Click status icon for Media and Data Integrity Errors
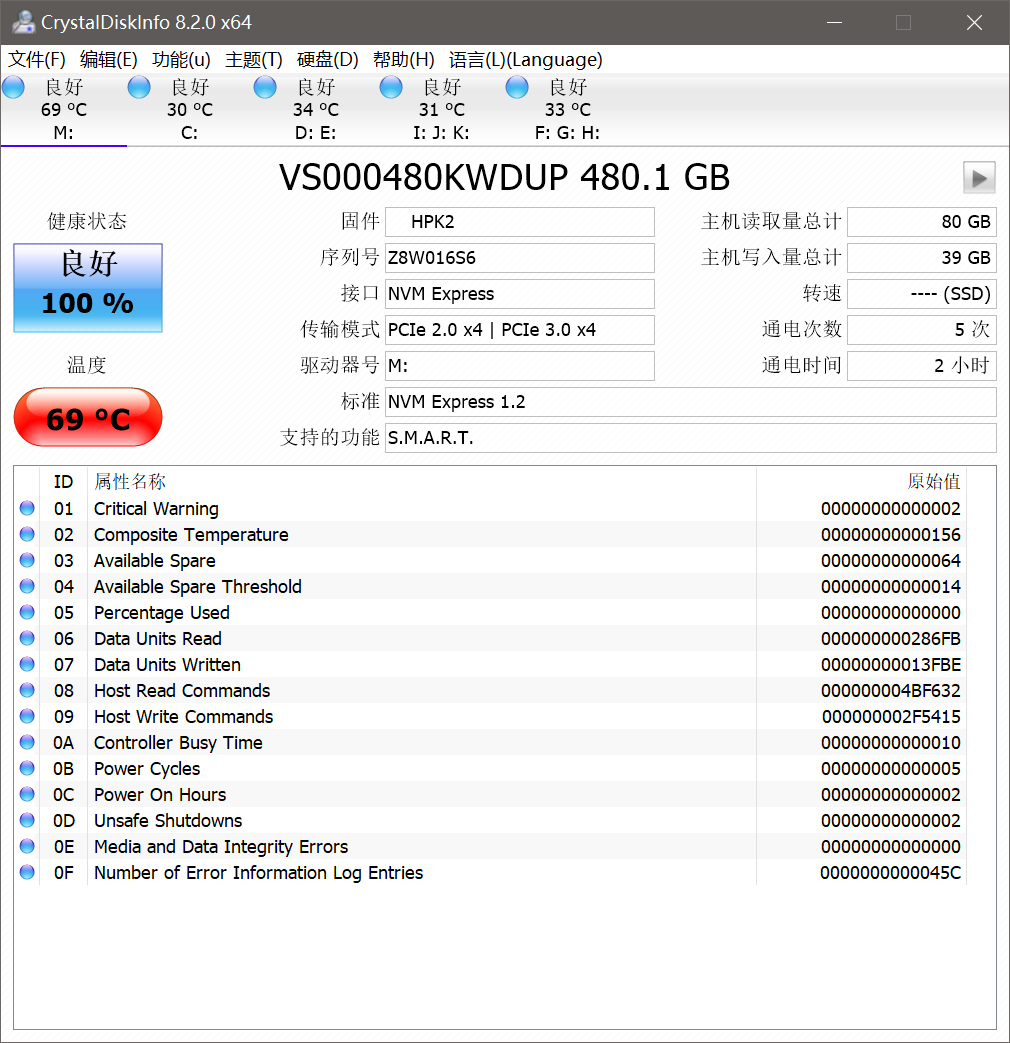 click(x=27, y=845)
